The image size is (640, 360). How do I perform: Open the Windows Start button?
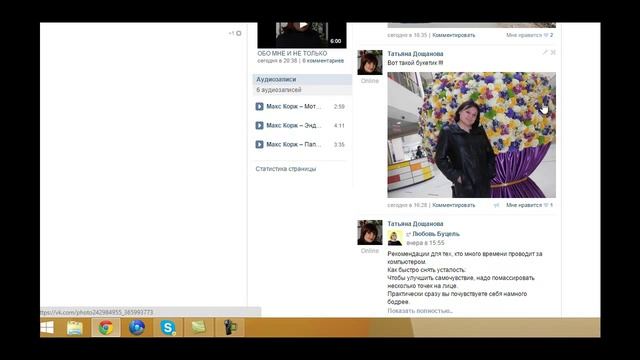pyautogui.click(x=47, y=327)
